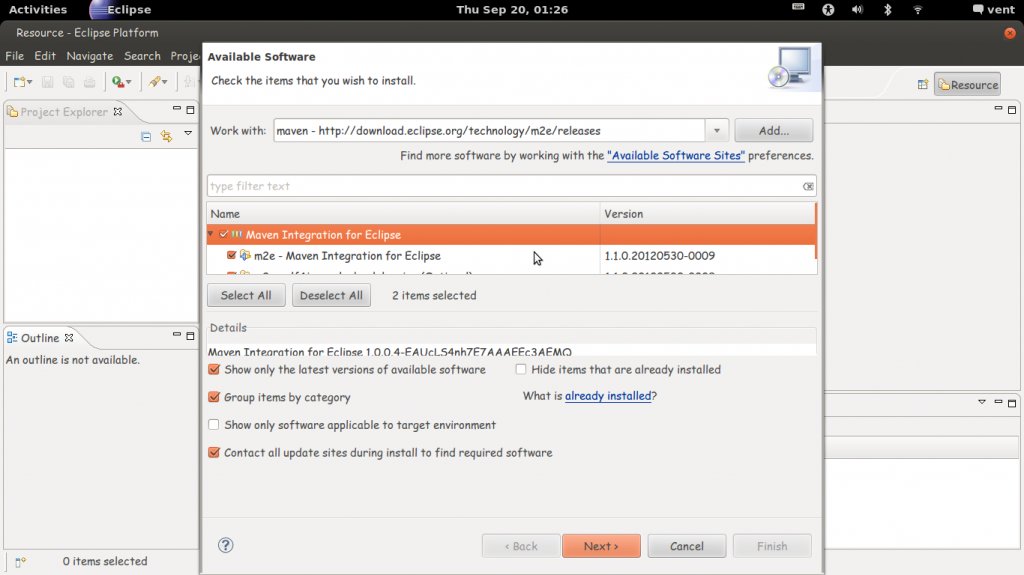1024x575 pixels.
Task: Collapse the Maven Integration for Eclipse category
Action: pos(211,234)
